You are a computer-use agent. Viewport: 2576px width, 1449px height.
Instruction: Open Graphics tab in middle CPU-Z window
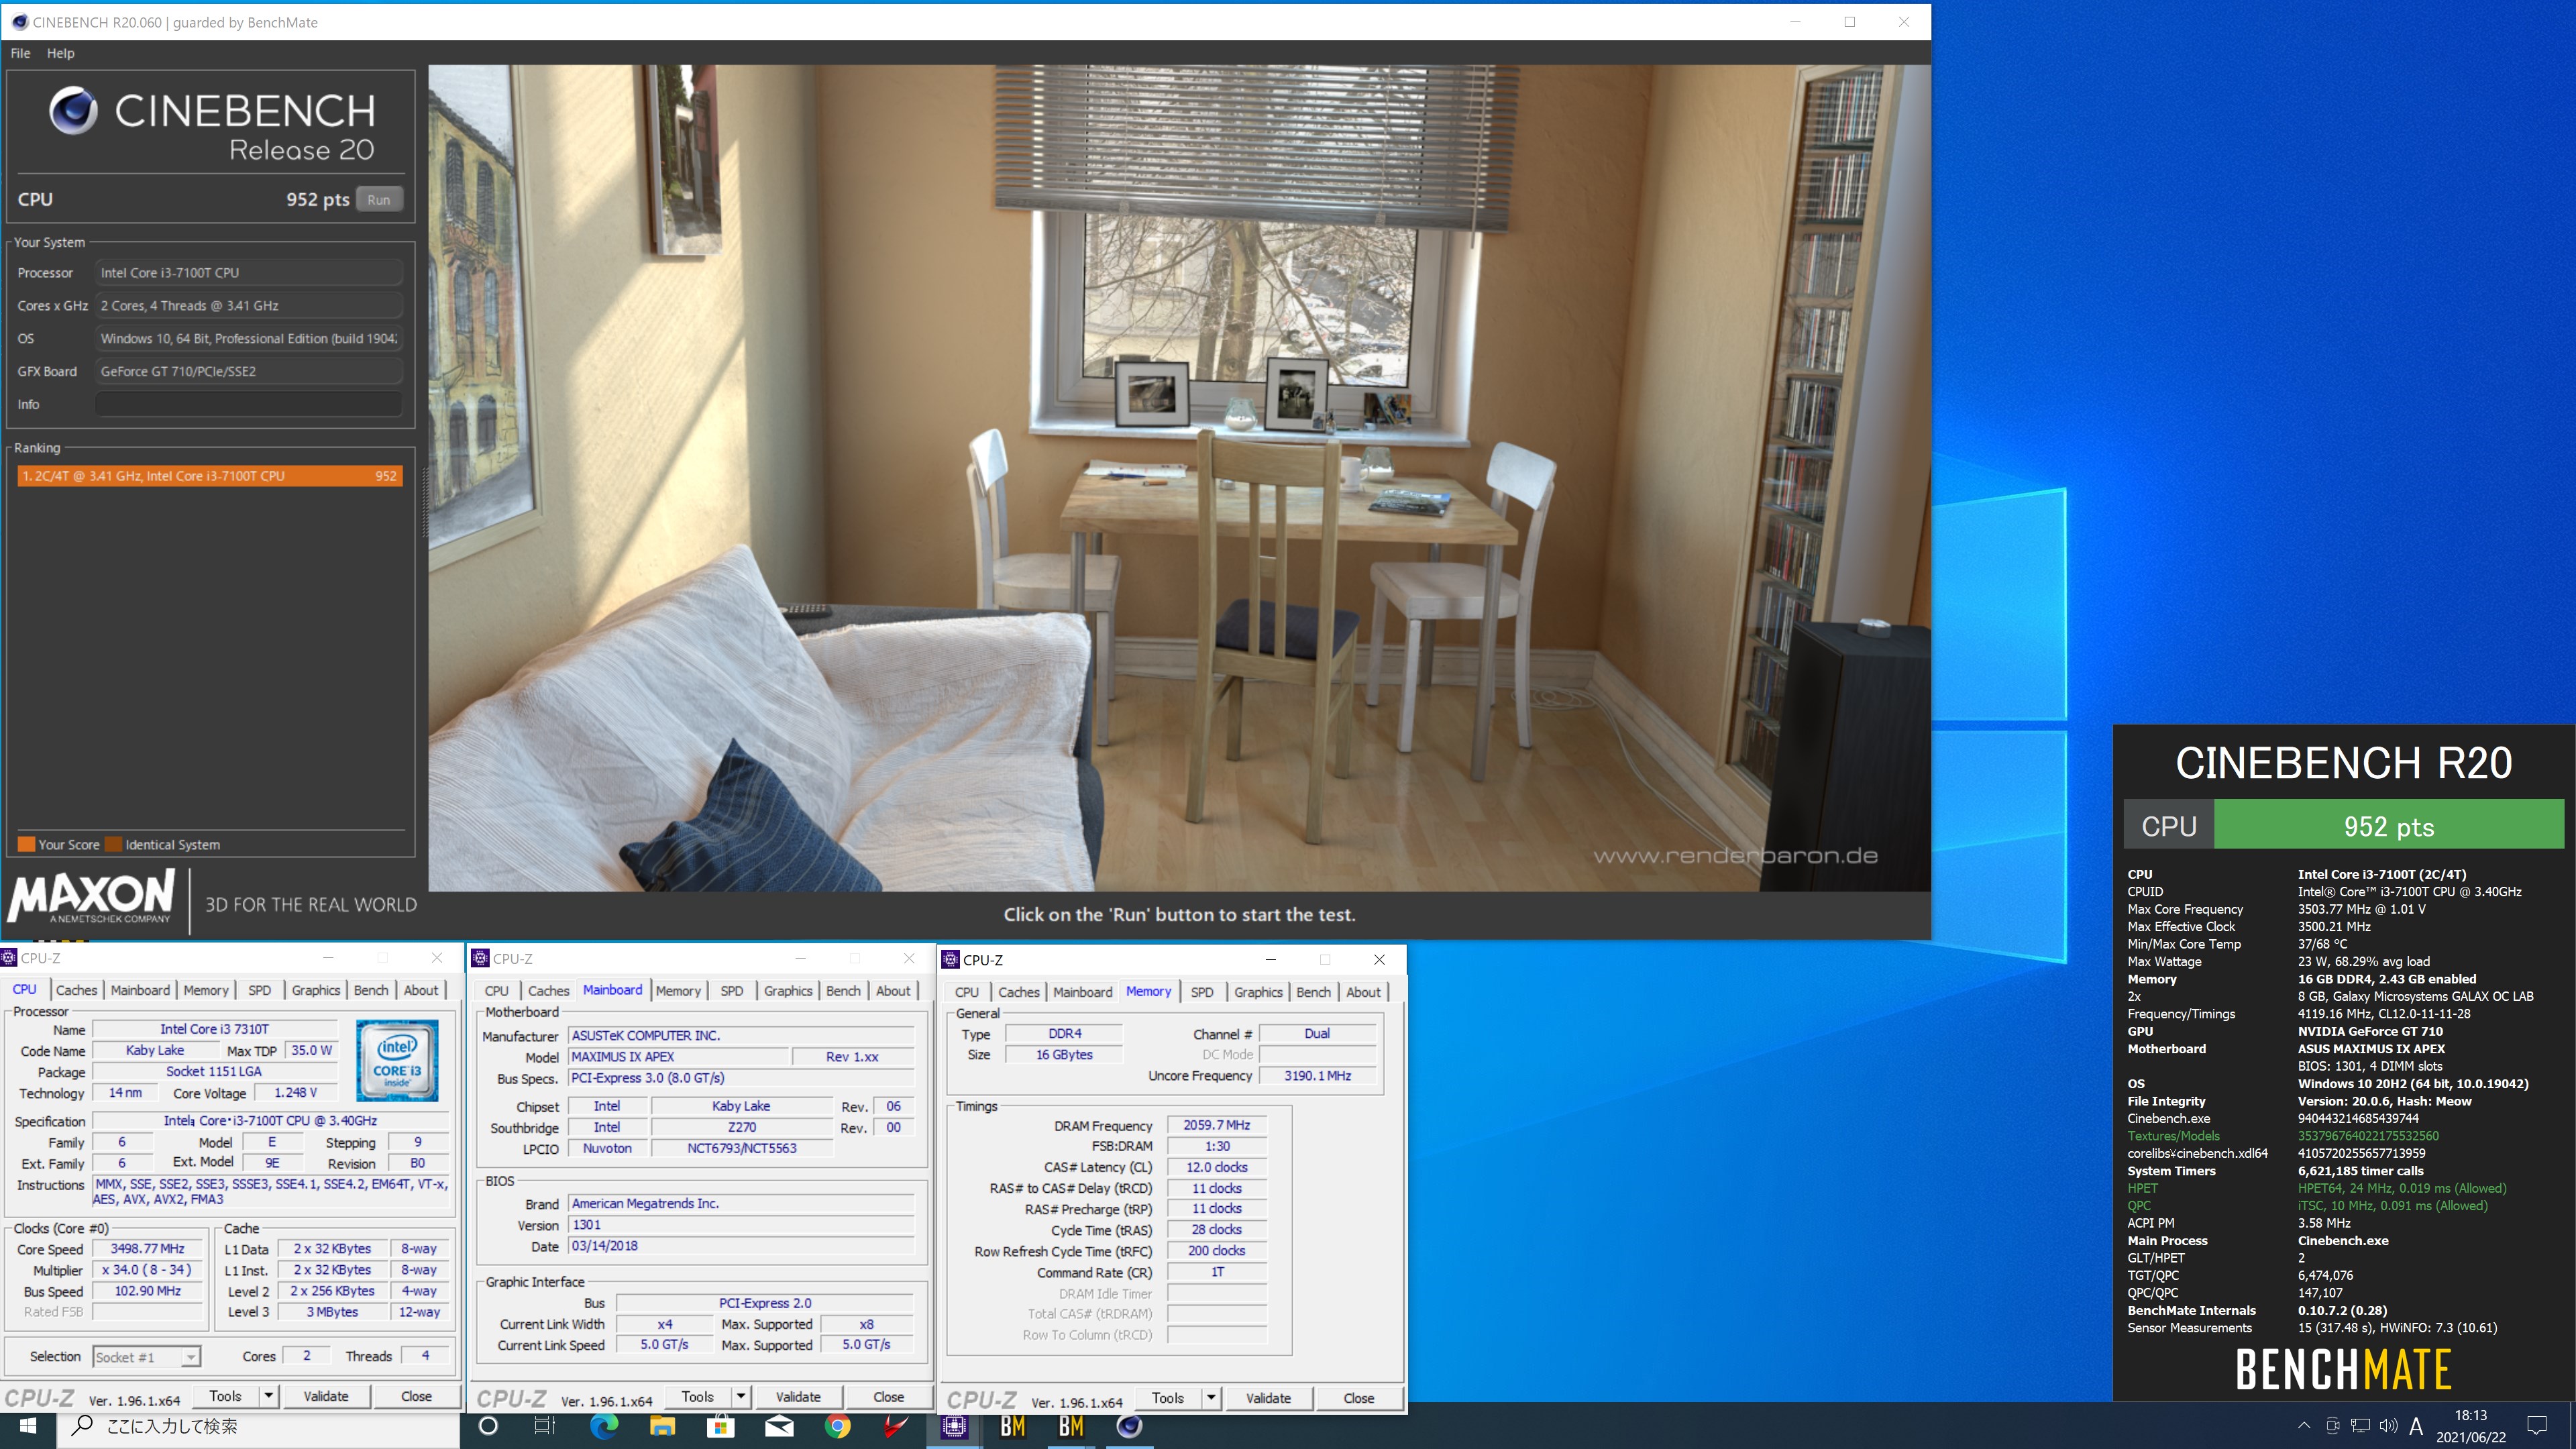[x=788, y=991]
